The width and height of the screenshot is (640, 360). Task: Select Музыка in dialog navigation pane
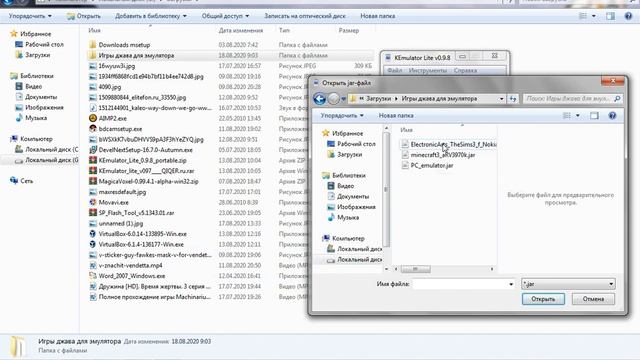[x=343, y=218]
